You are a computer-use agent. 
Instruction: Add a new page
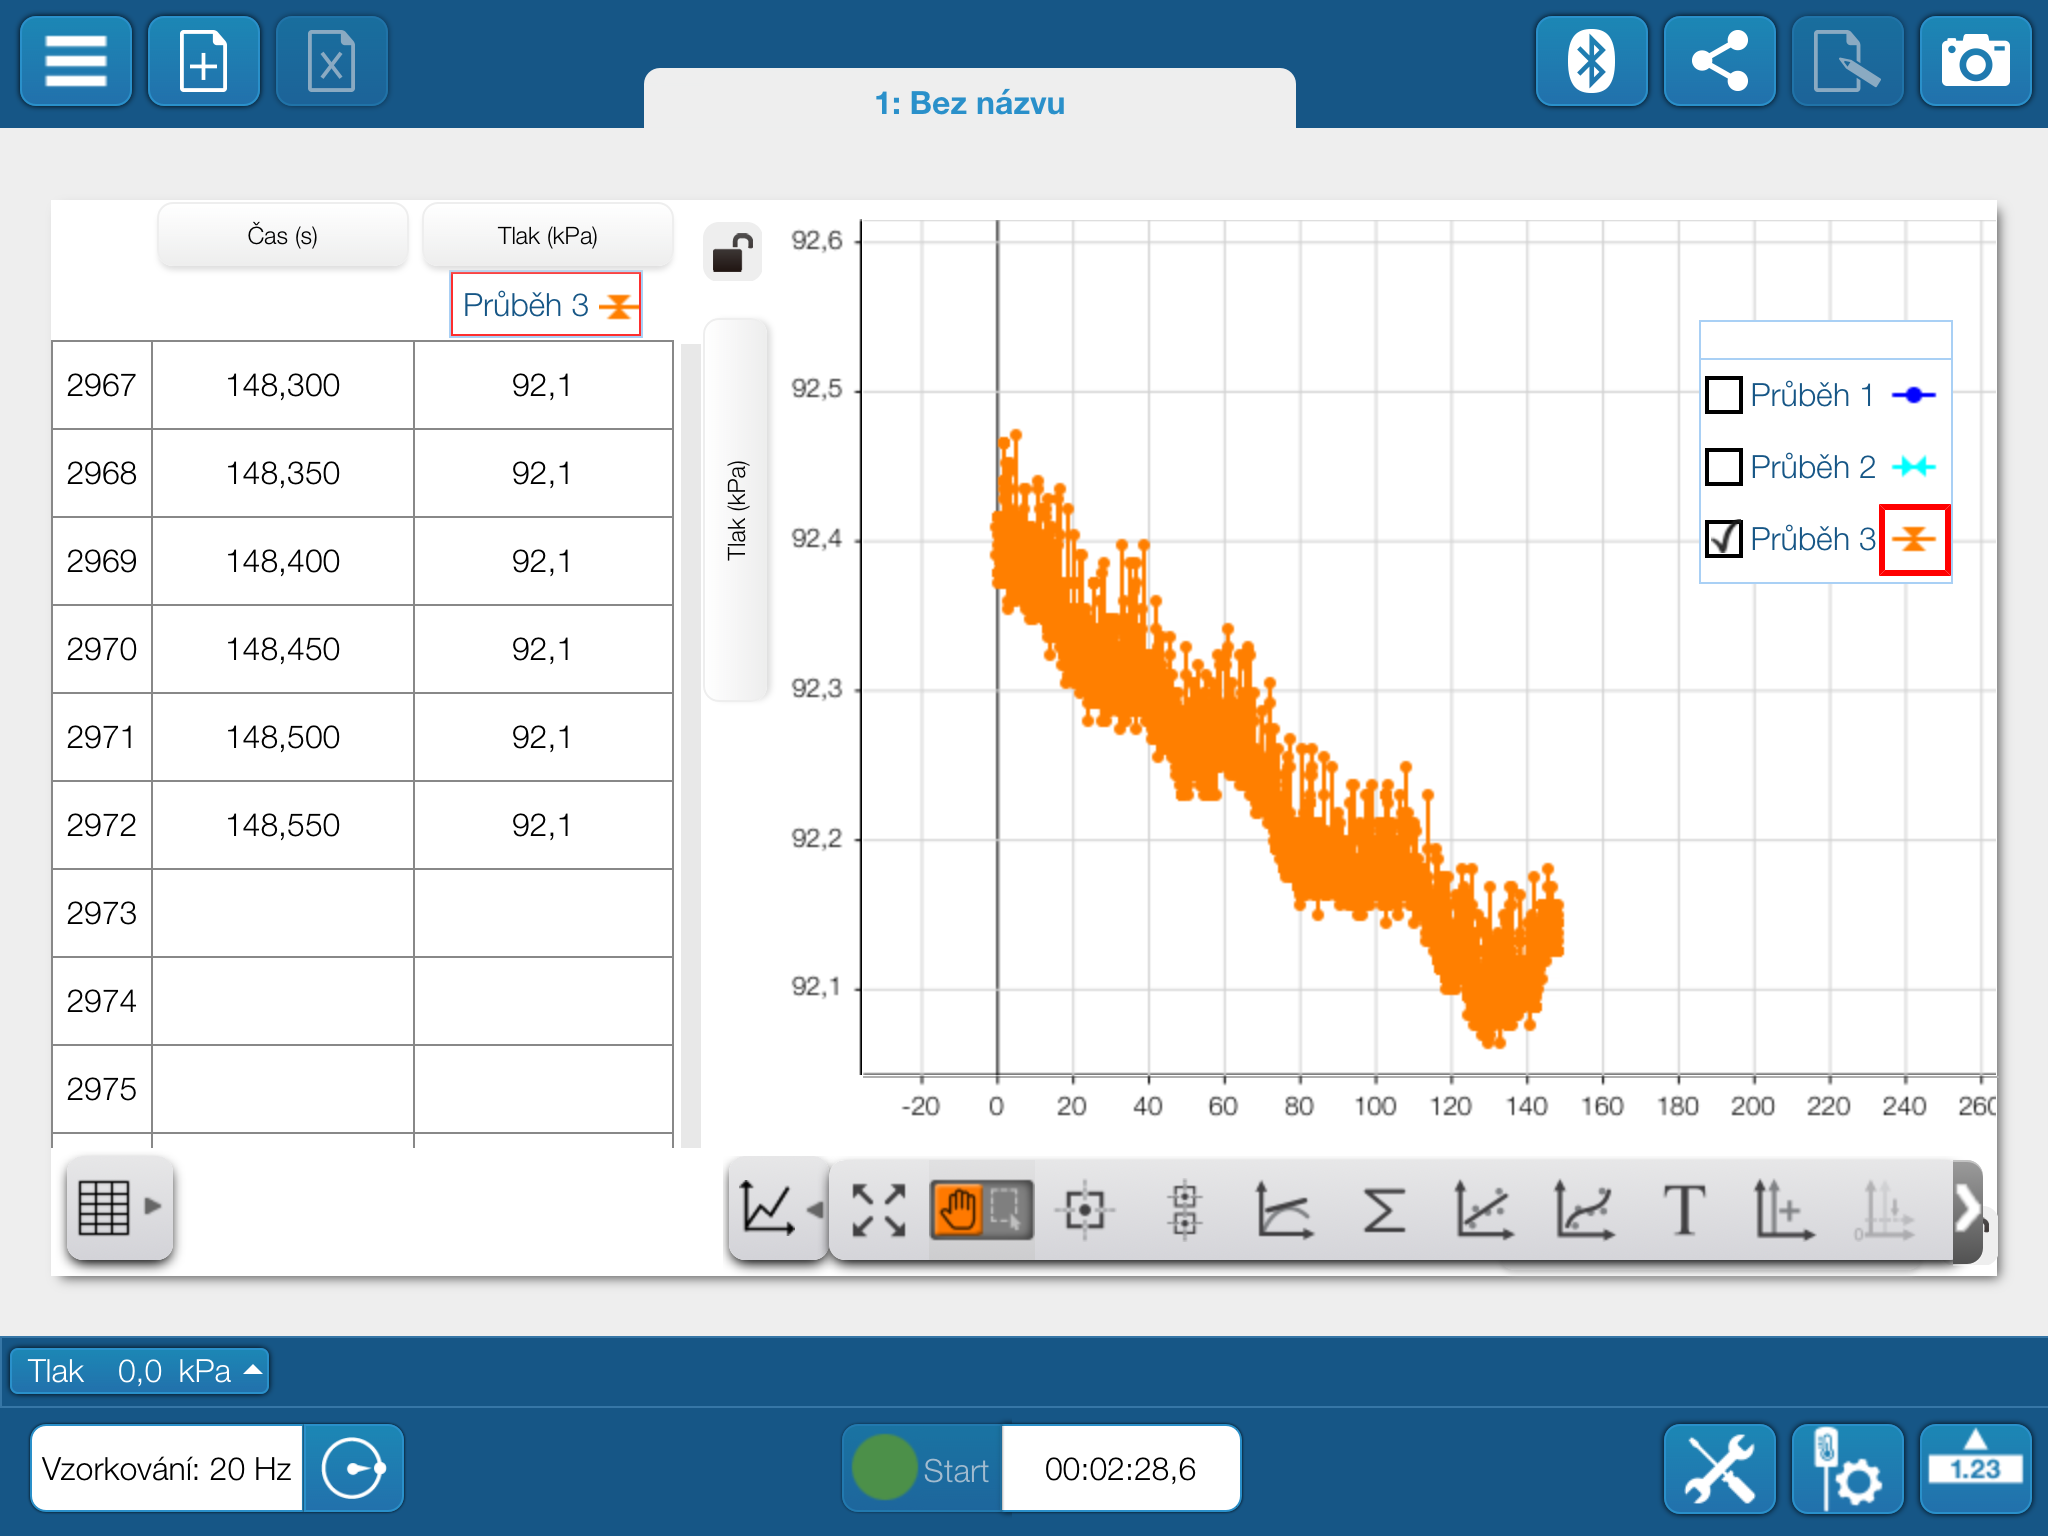click(x=204, y=62)
